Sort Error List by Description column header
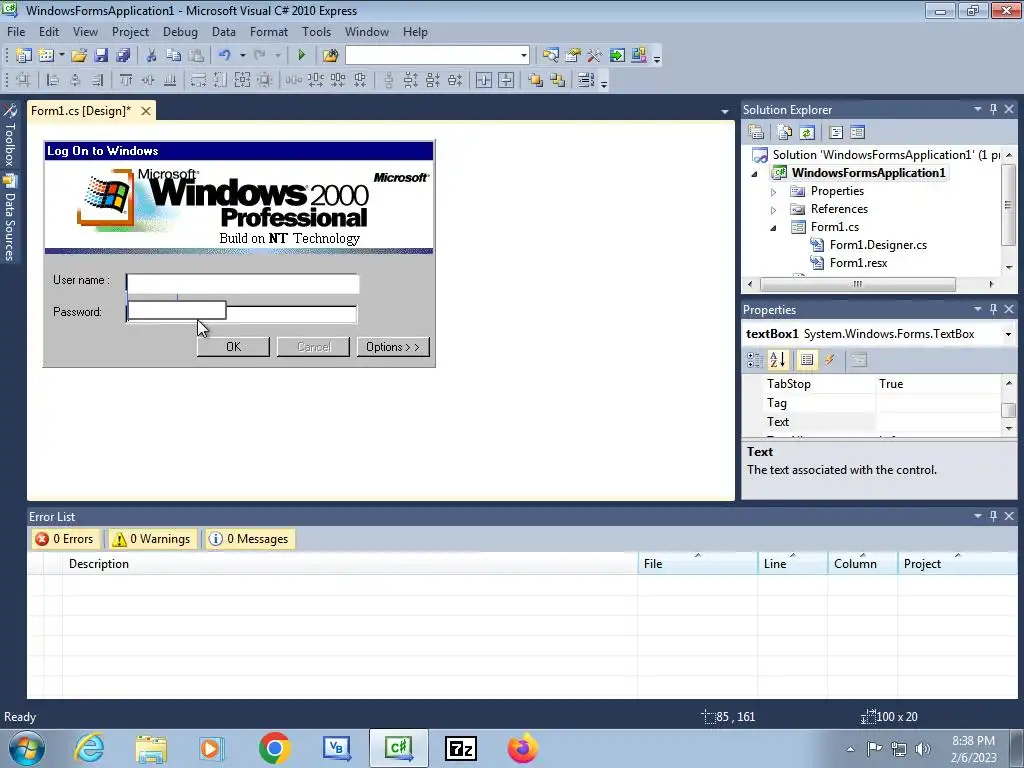1024x768 pixels. [350, 564]
